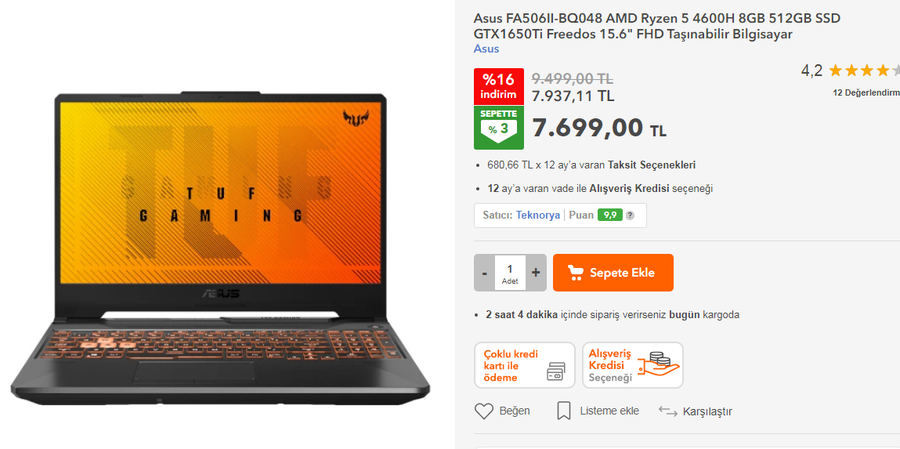Click the Asus TUF laptop product image
Image resolution: width=900 pixels, height=449 pixels.
pyautogui.click(x=220, y=247)
